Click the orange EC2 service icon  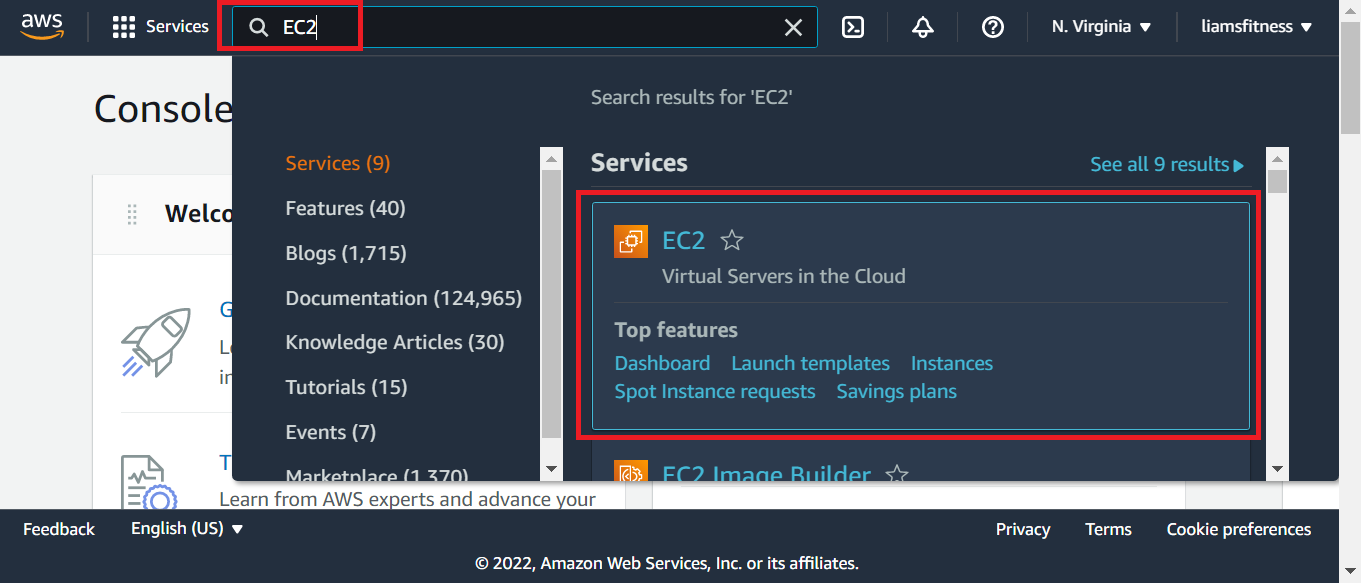click(631, 241)
